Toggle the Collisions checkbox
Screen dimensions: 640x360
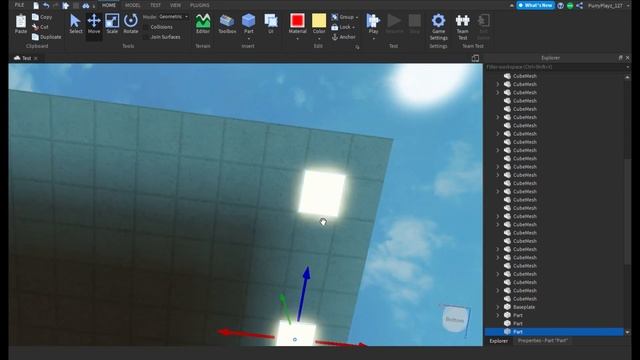[146, 27]
